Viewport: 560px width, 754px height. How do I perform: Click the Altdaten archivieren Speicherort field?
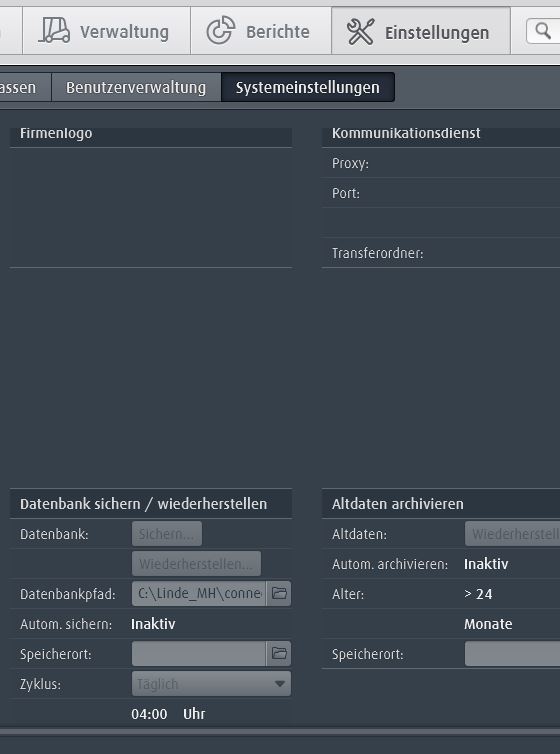click(x=512, y=654)
